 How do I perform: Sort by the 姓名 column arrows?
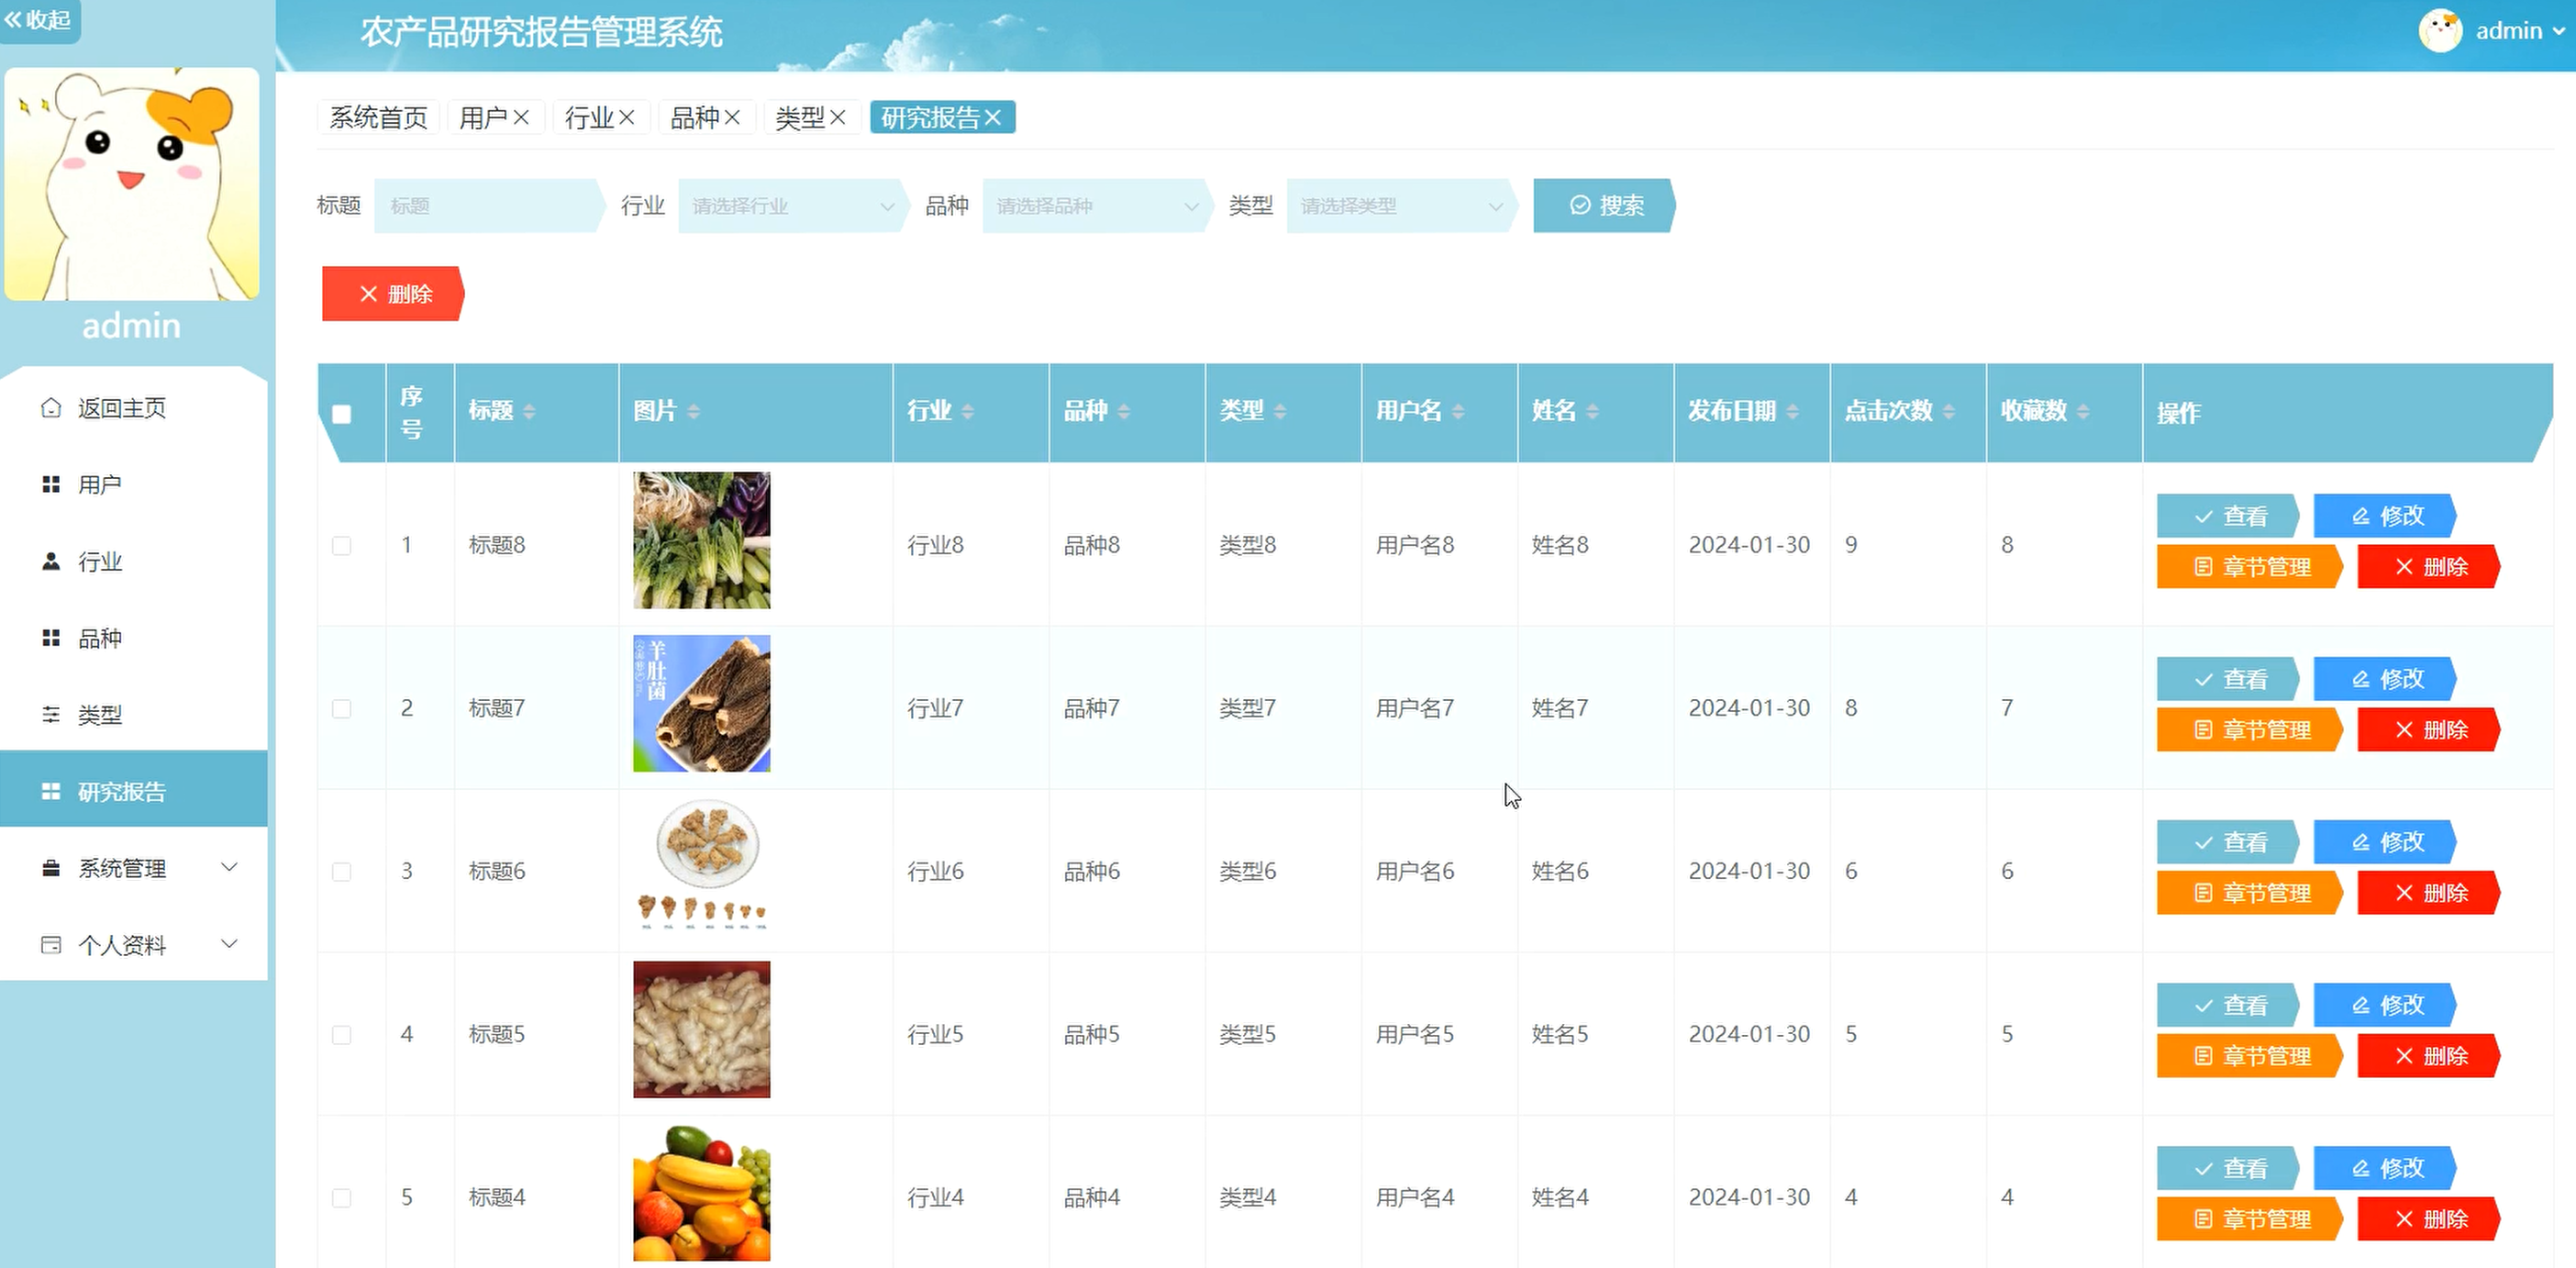[x=1592, y=411]
